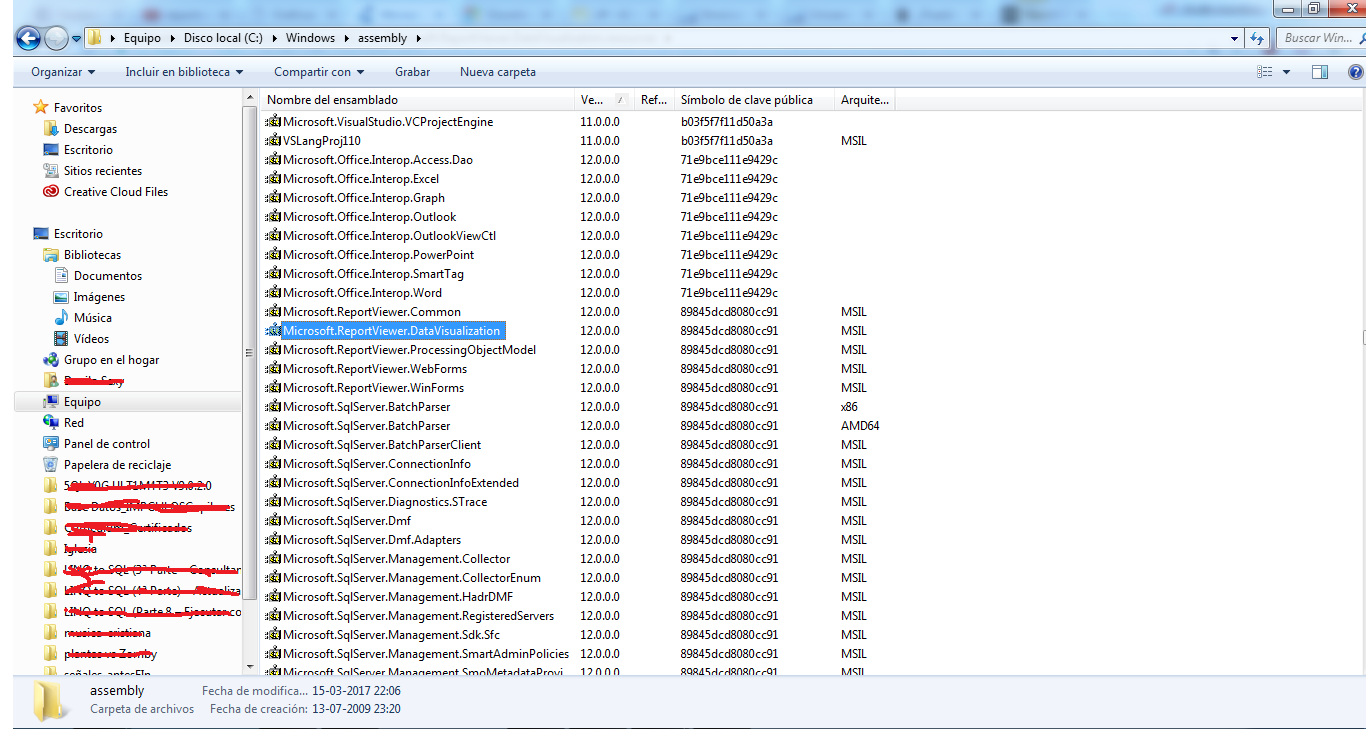1366x729 pixels.
Task: Refresh the assembly folder listing
Action: pos(1258,38)
